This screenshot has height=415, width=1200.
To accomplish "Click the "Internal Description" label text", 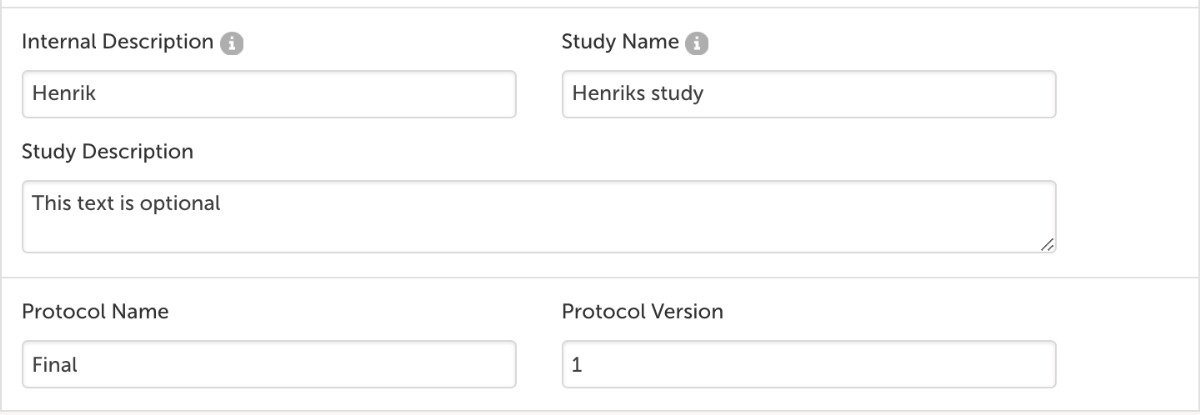I will (x=117, y=43).
